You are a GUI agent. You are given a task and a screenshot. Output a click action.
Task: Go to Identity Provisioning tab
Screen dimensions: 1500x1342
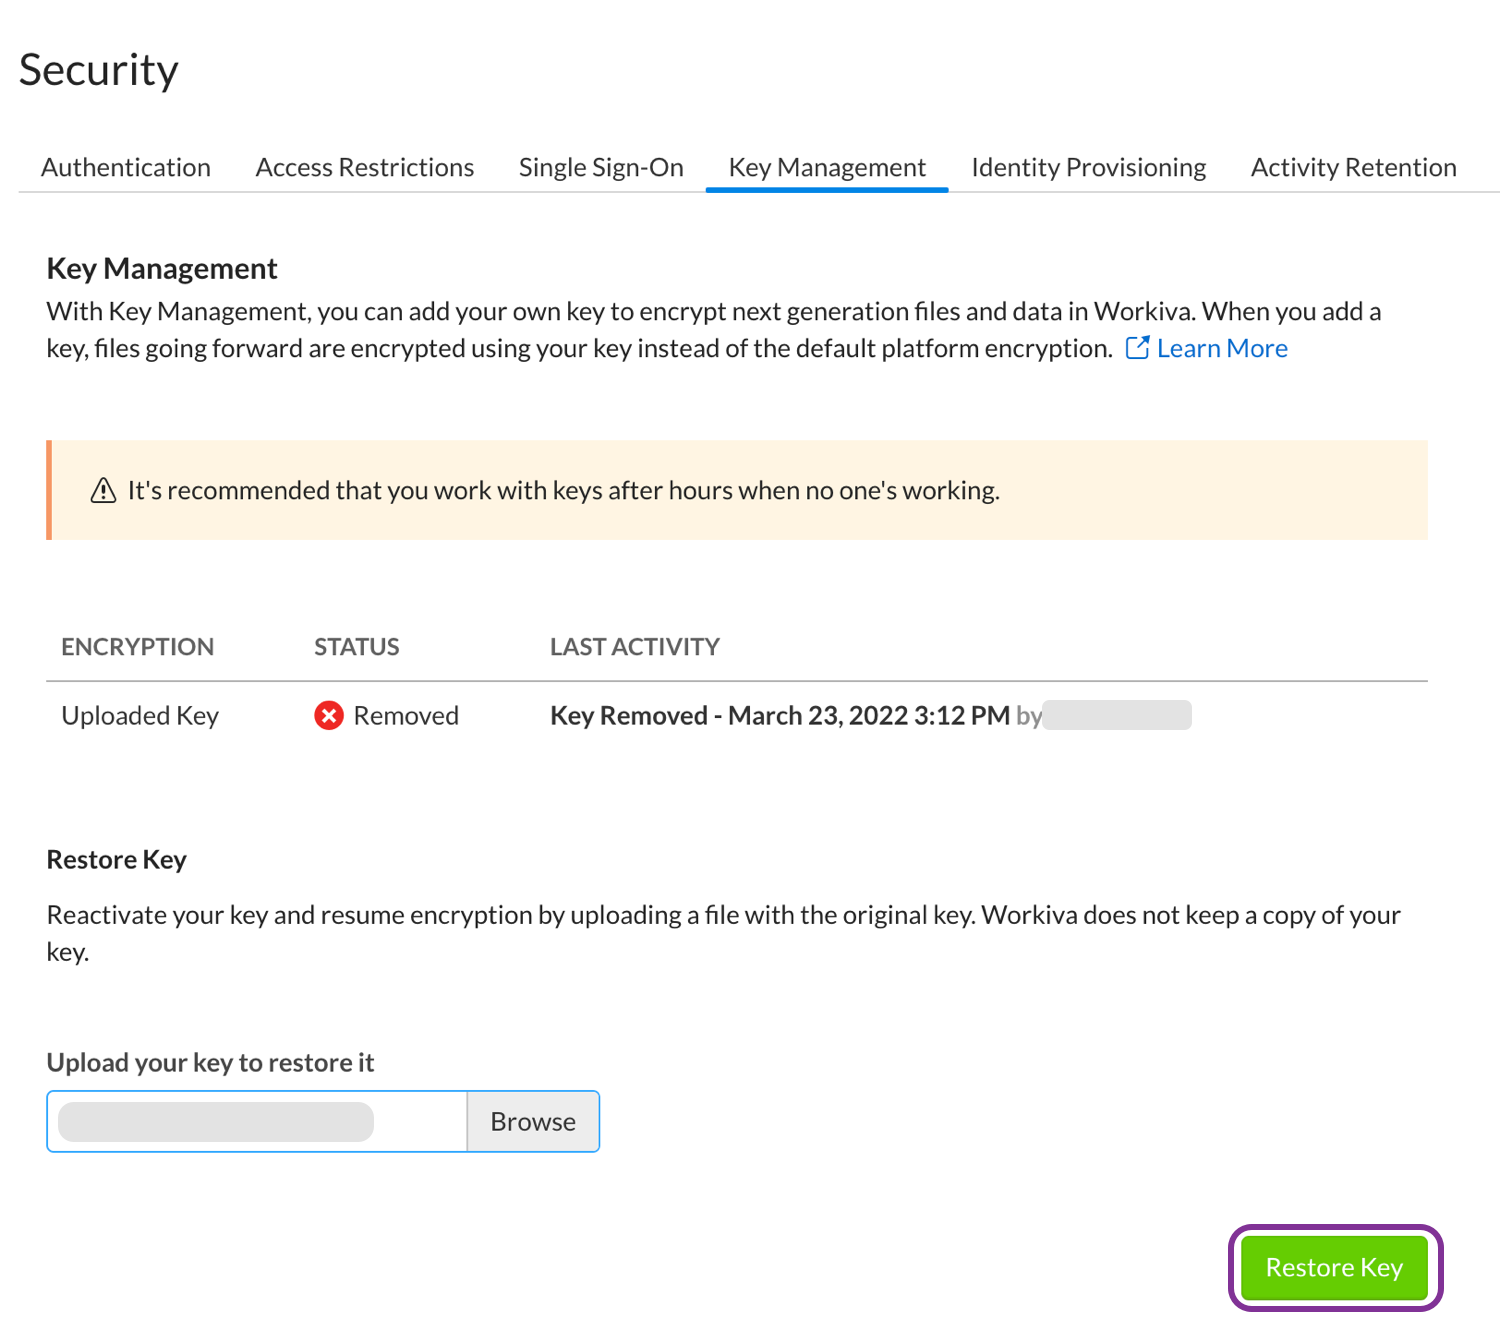pos(1089,167)
